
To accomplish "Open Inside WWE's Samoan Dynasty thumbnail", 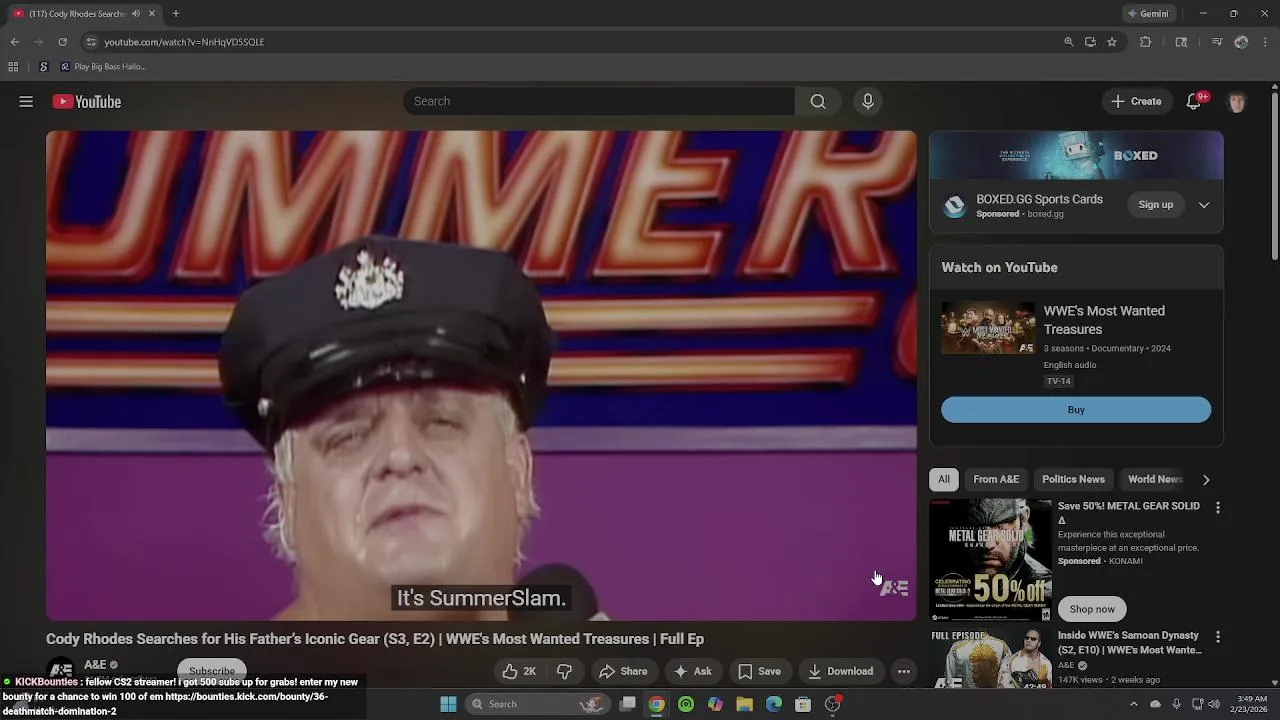I will pyautogui.click(x=990, y=659).
